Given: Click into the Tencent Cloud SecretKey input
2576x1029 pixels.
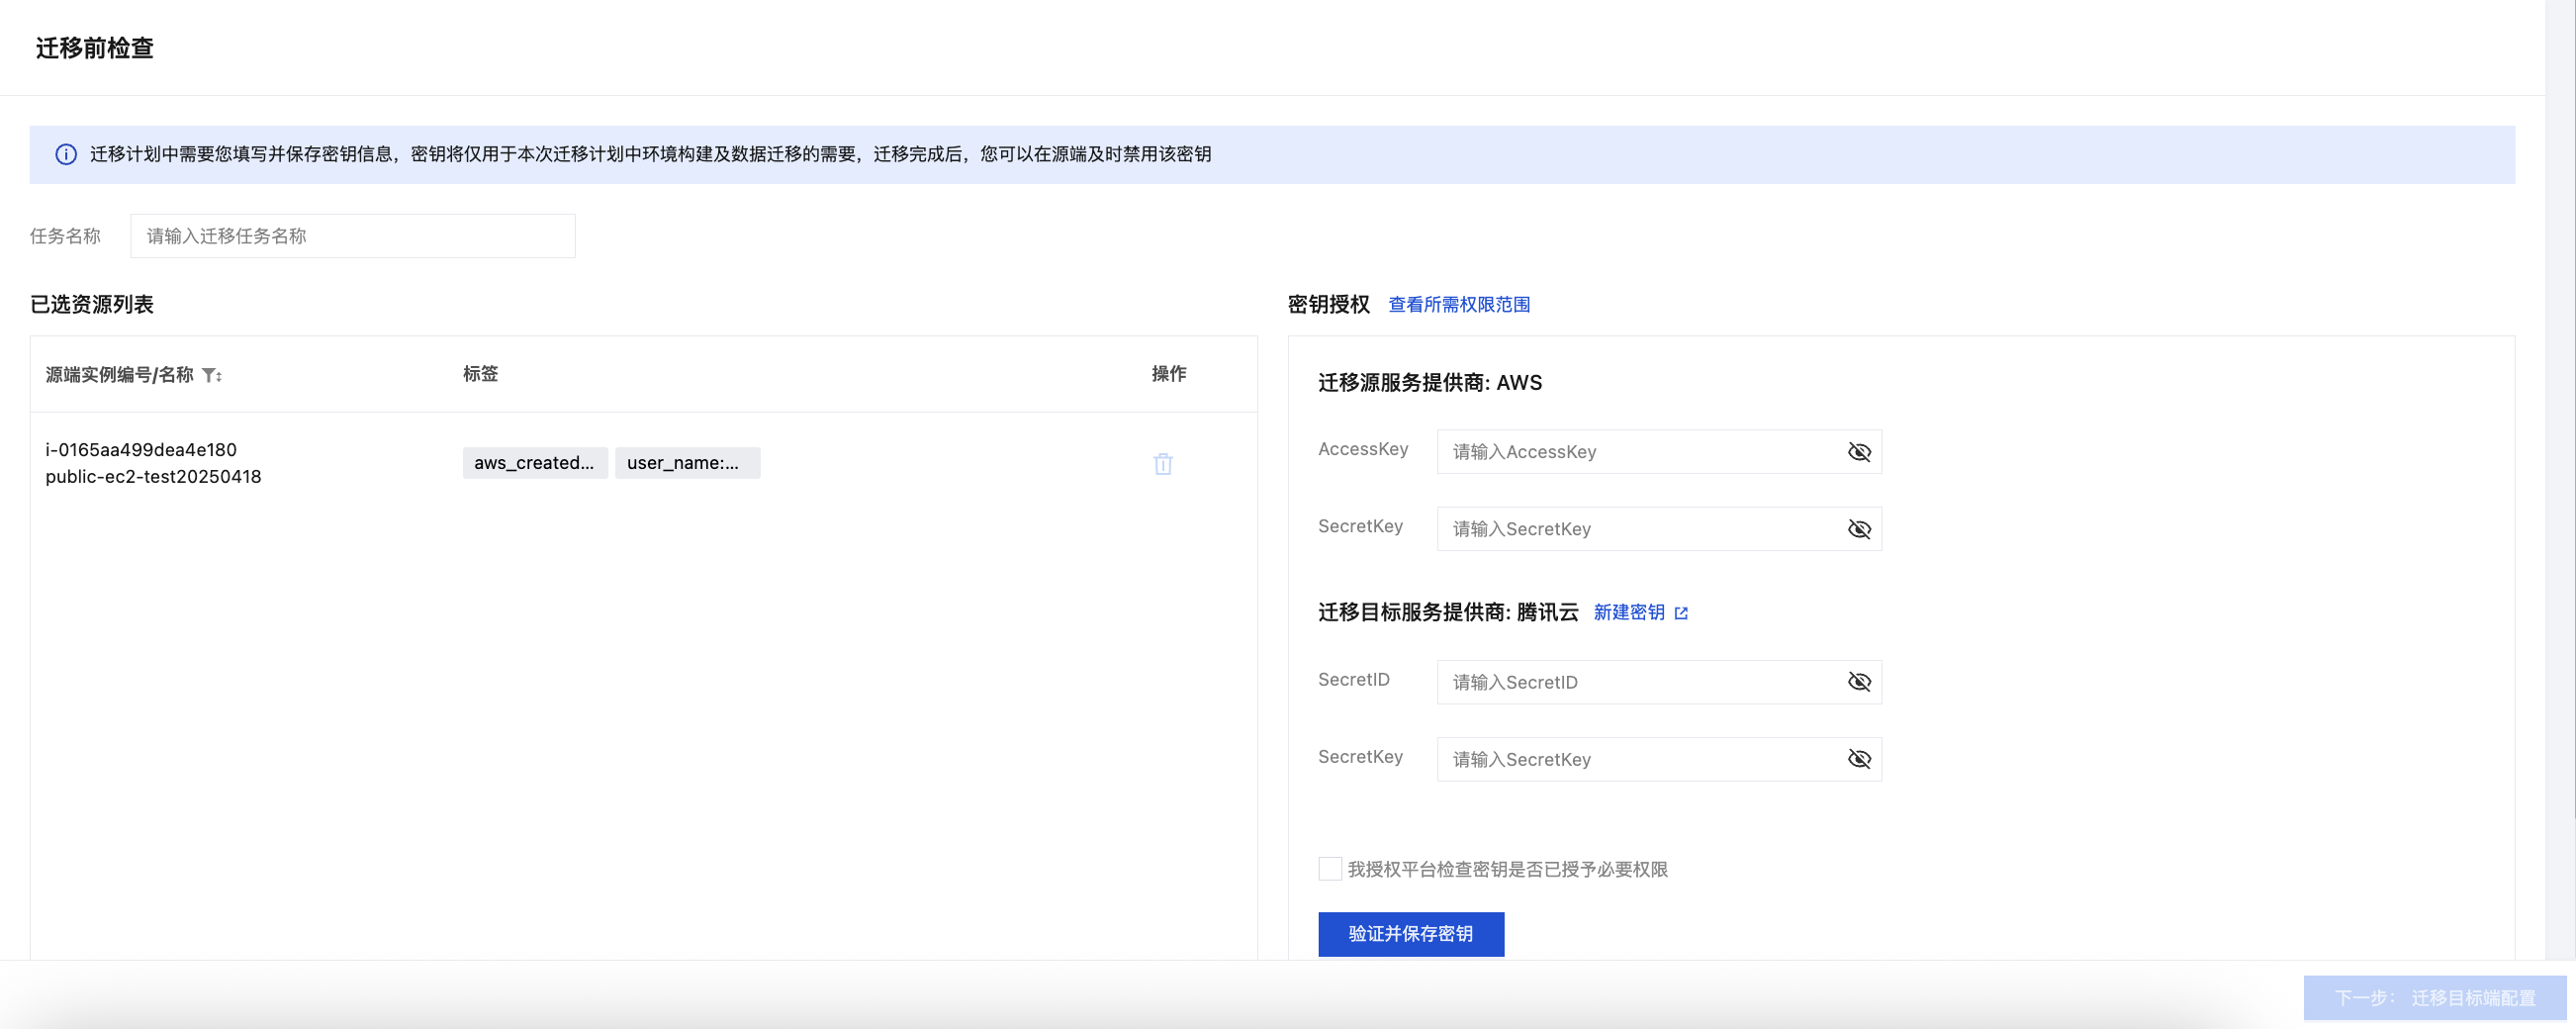Looking at the screenshot, I should click(1636, 759).
